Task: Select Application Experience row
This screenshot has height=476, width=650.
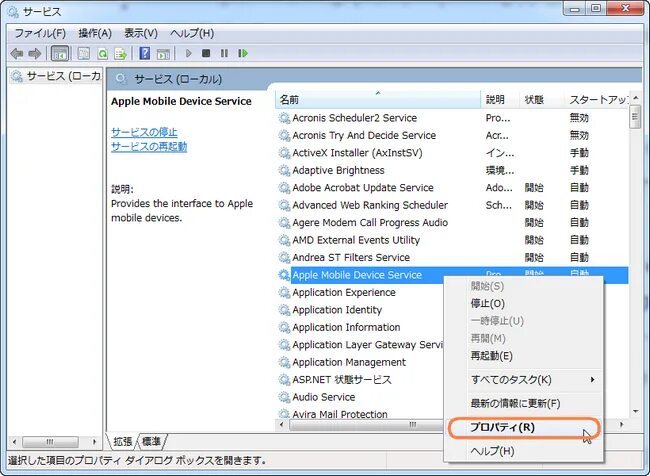Action: [x=360, y=292]
